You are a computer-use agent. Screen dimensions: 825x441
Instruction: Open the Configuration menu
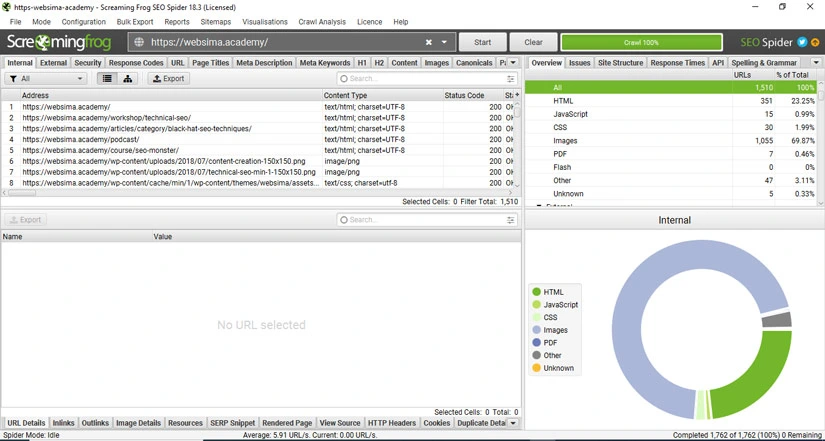pyautogui.click(x=84, y=22)
